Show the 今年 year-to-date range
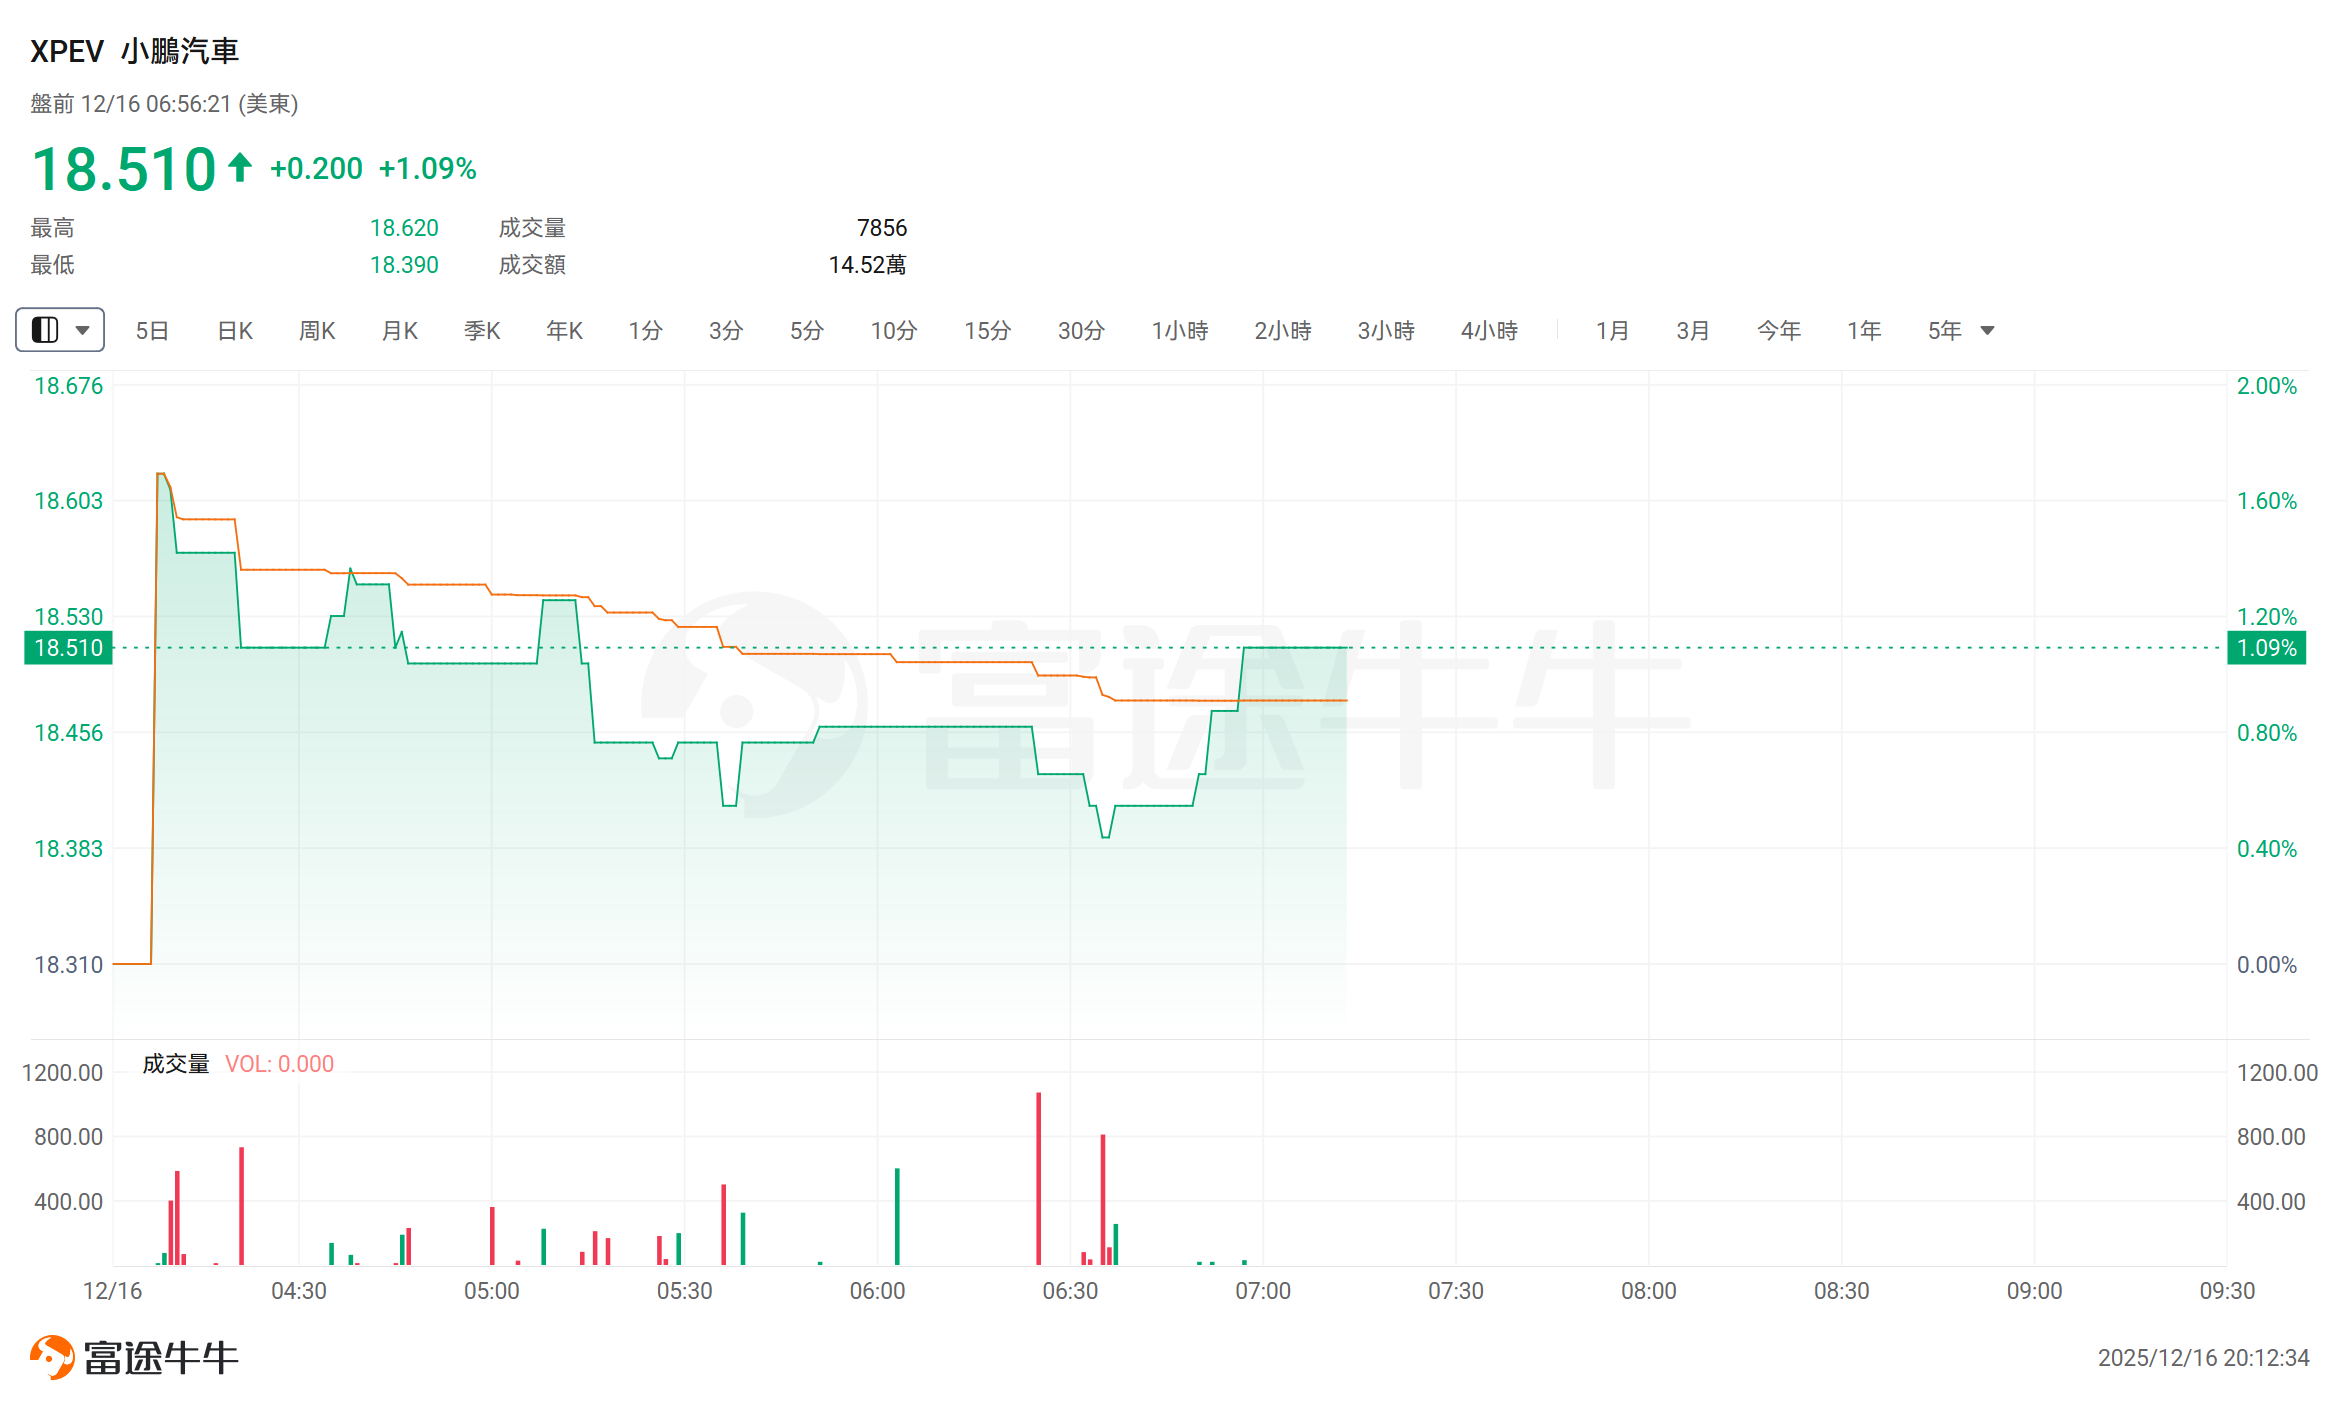This screenshot has height=1408, width=2340. 1778,331
